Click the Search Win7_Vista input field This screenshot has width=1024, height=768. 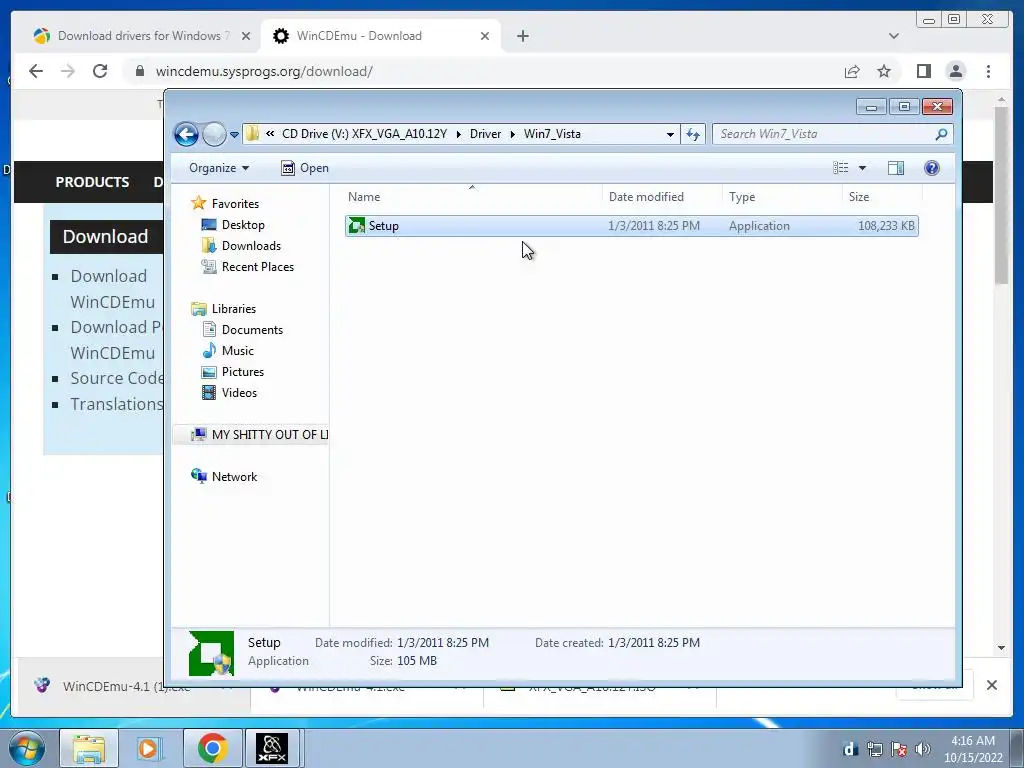823,134
